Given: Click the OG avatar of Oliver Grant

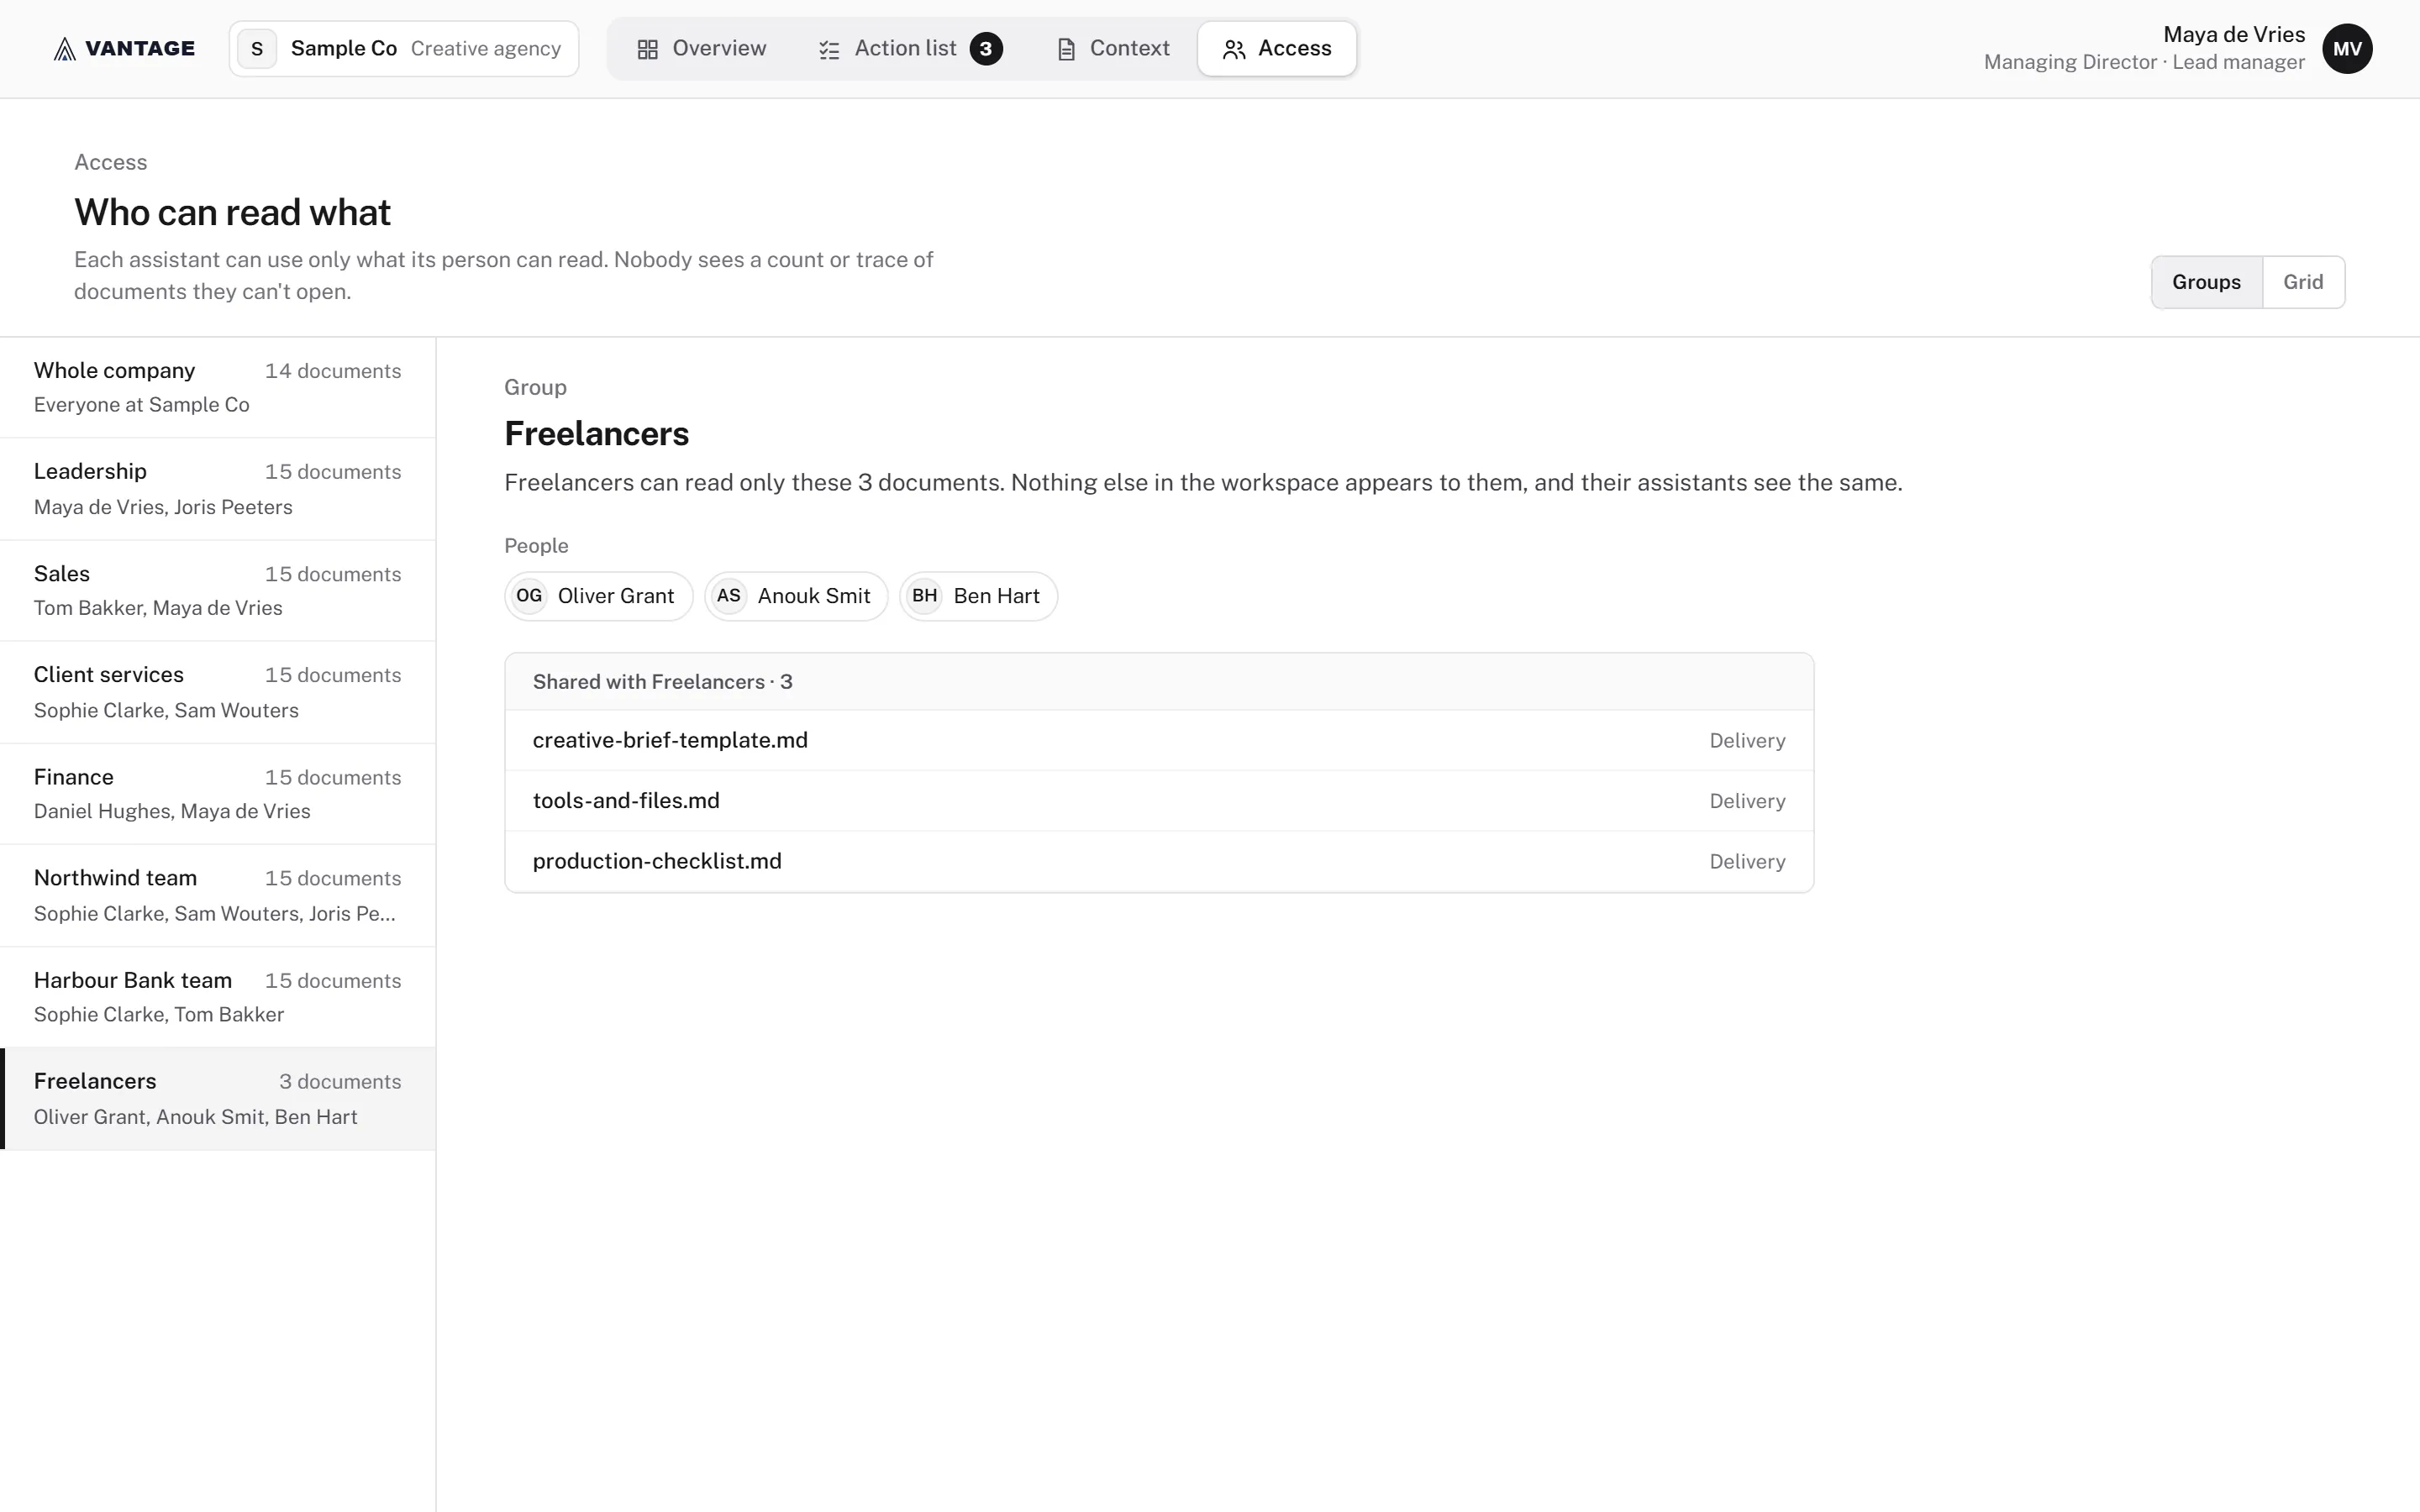Looking at the screenshot, I should coord(529,596).
